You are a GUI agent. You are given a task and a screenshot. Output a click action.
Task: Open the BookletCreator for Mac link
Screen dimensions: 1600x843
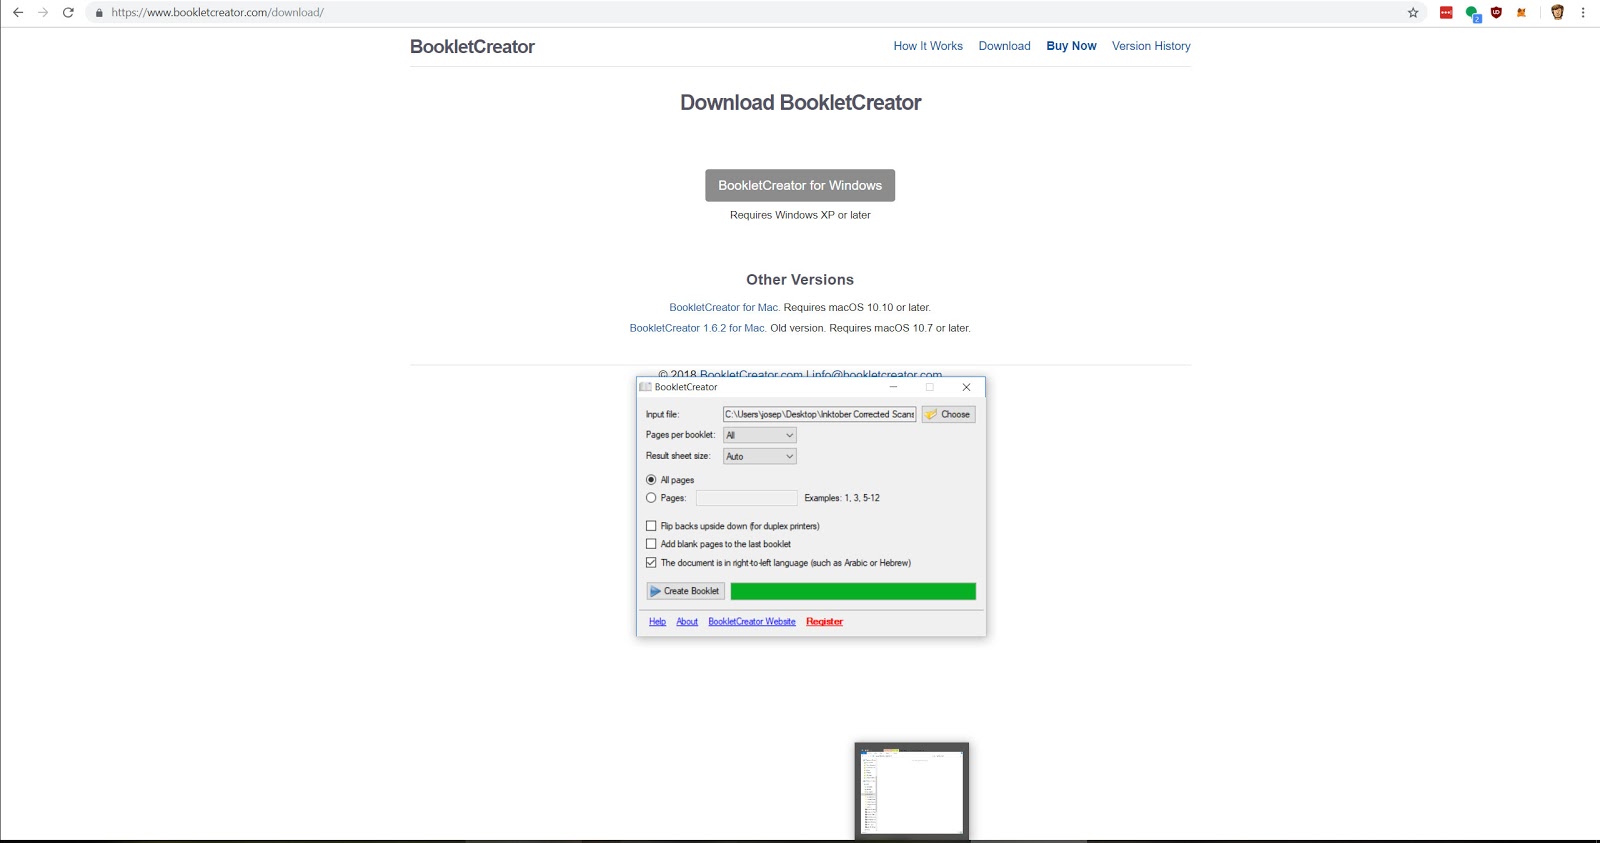[x=724, y=308]
